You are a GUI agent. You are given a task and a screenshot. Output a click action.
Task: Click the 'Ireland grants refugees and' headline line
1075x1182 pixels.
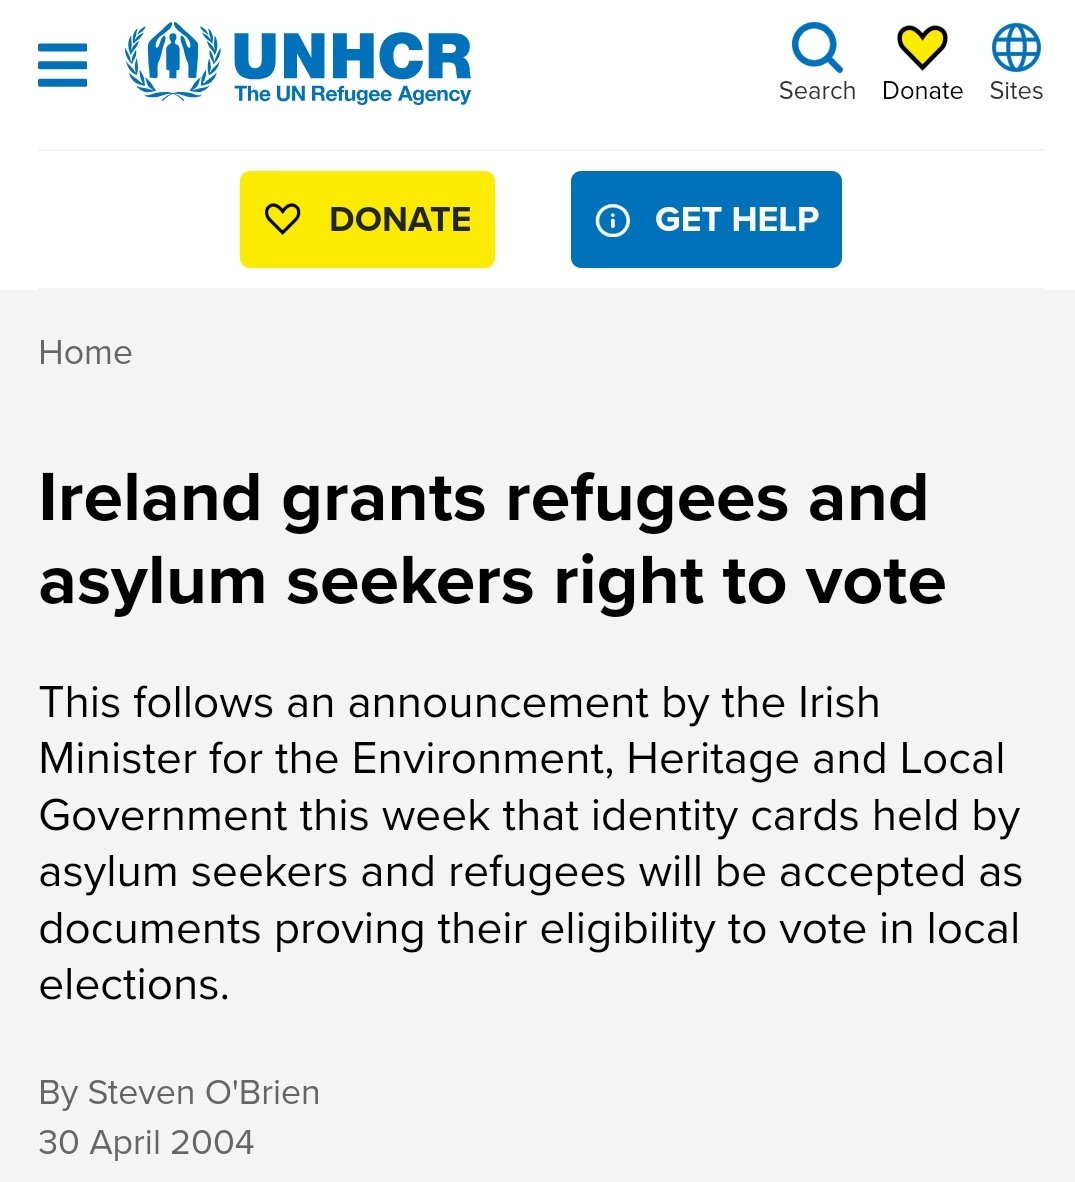(x=483, y=498)
